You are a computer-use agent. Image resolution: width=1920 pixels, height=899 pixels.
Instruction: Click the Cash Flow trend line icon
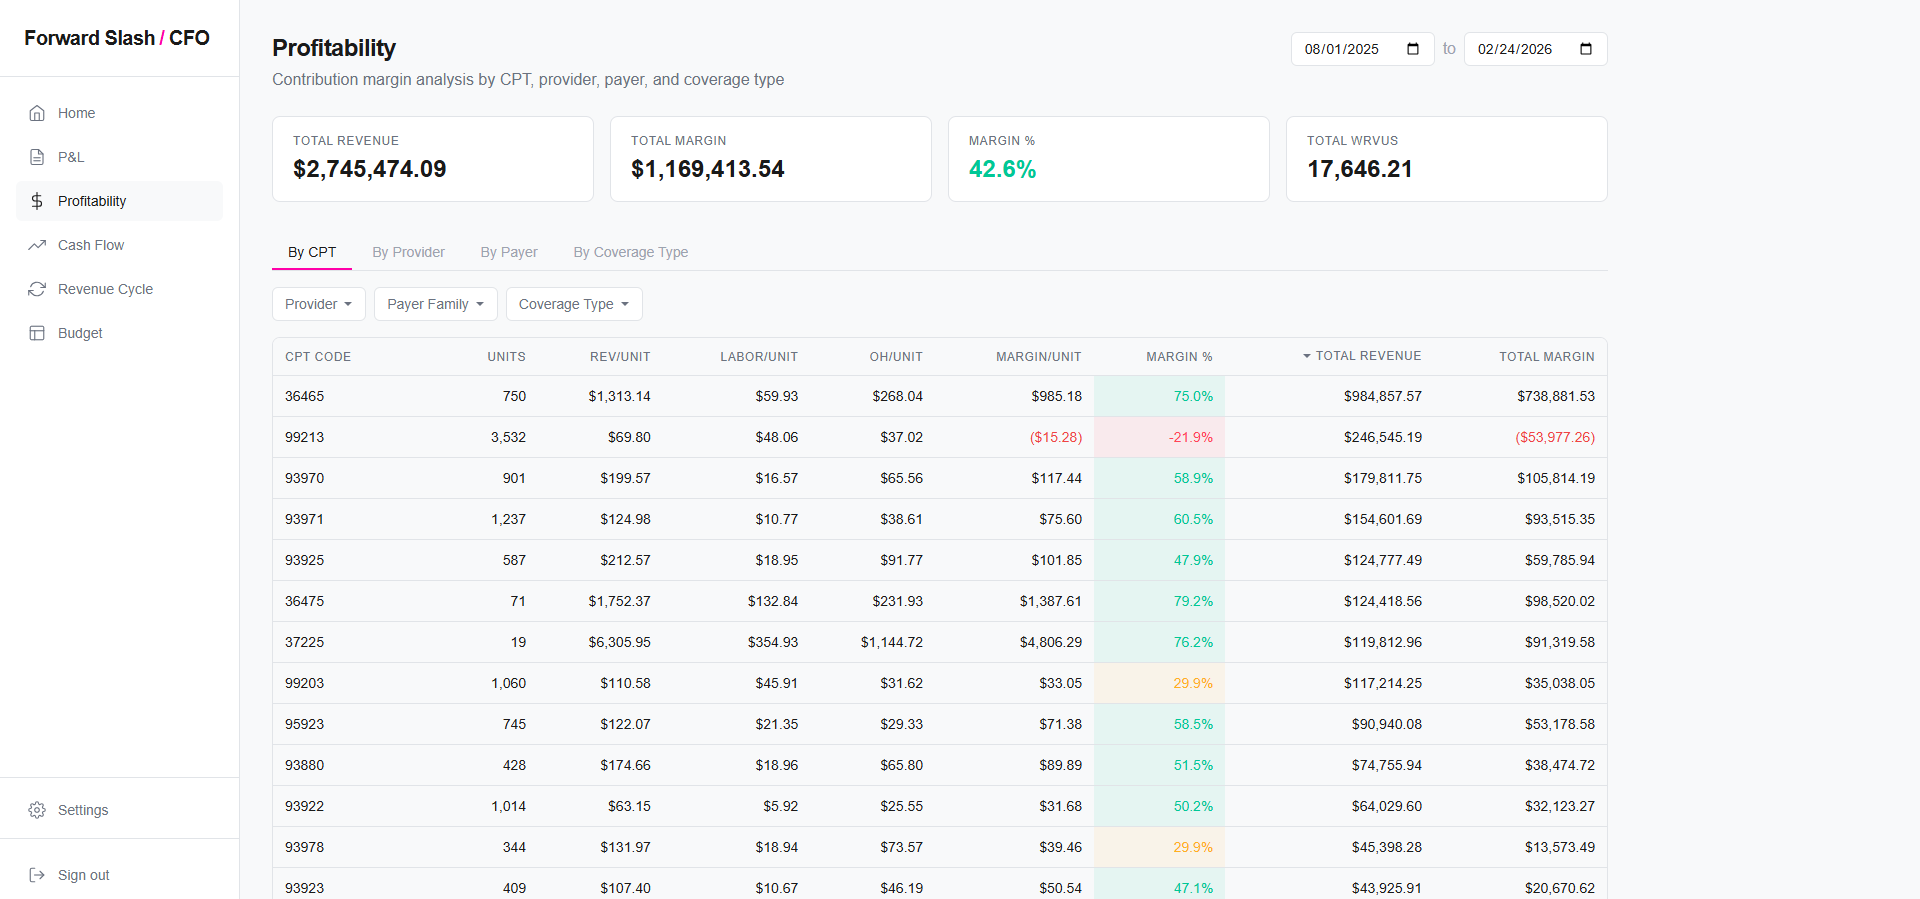point(37,245)
